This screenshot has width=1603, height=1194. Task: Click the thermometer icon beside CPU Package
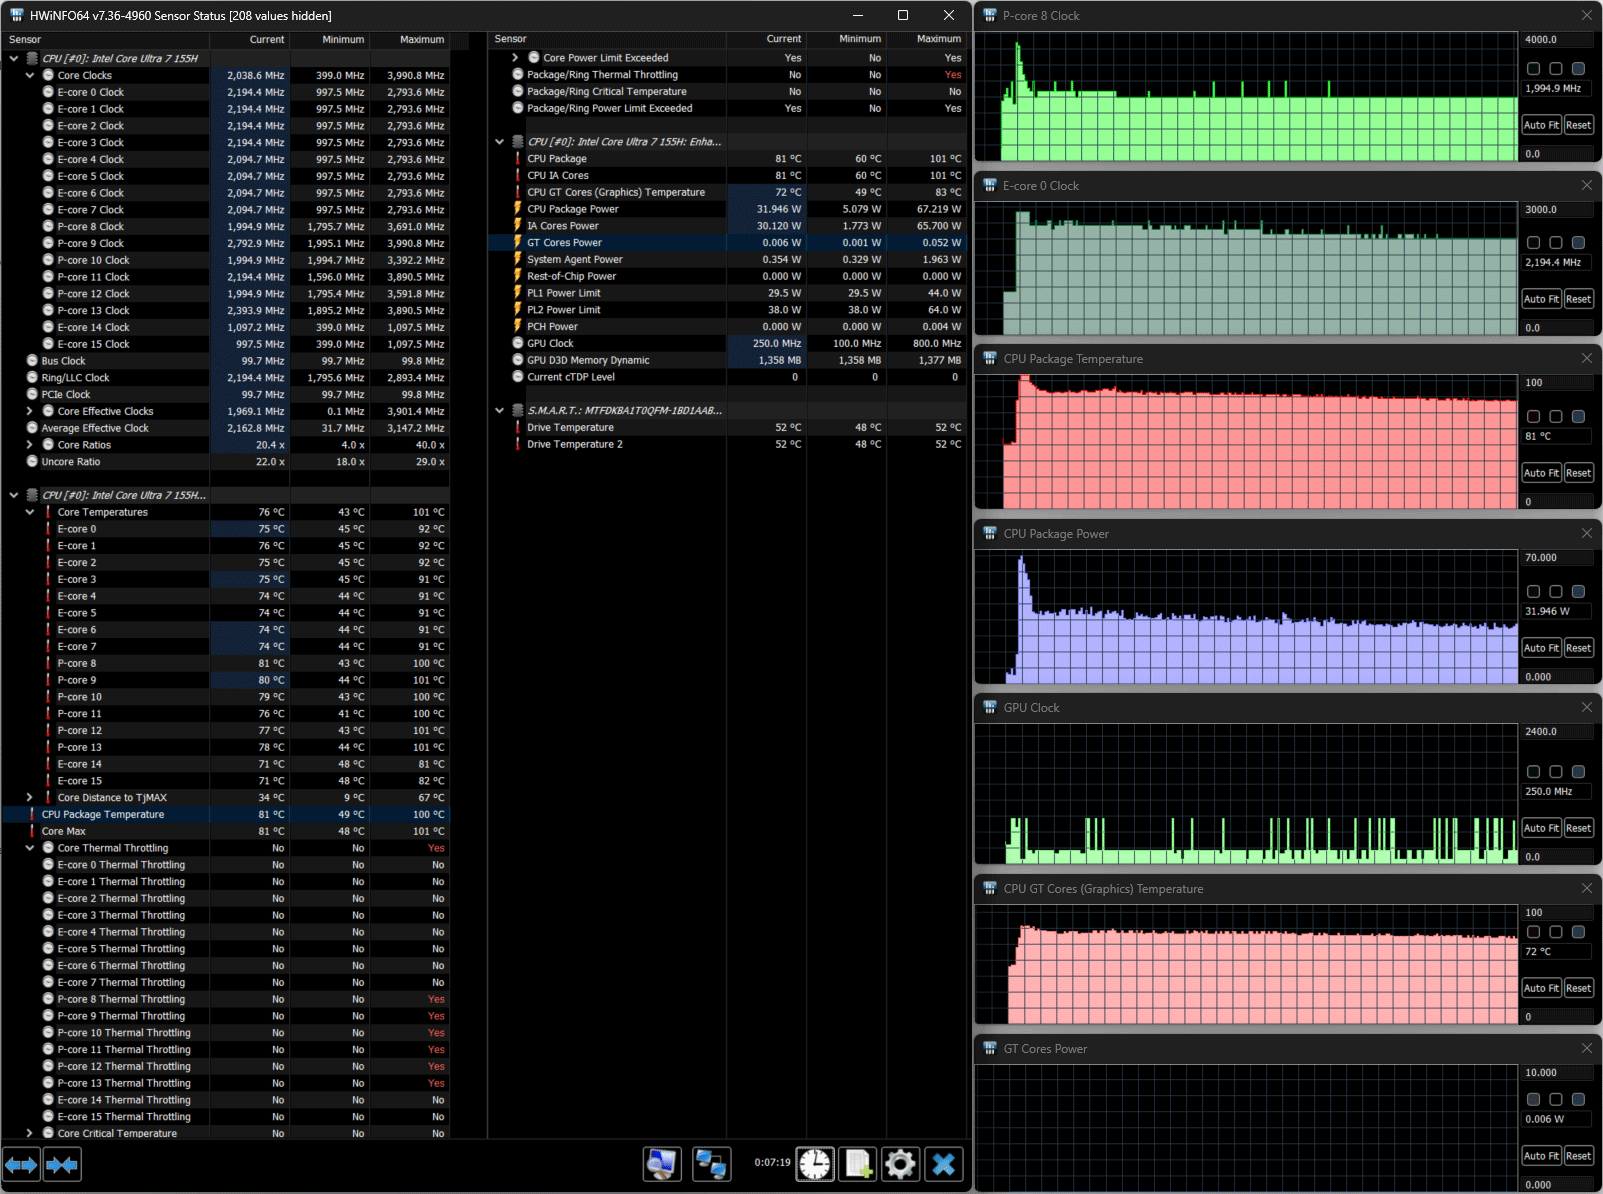518,159
